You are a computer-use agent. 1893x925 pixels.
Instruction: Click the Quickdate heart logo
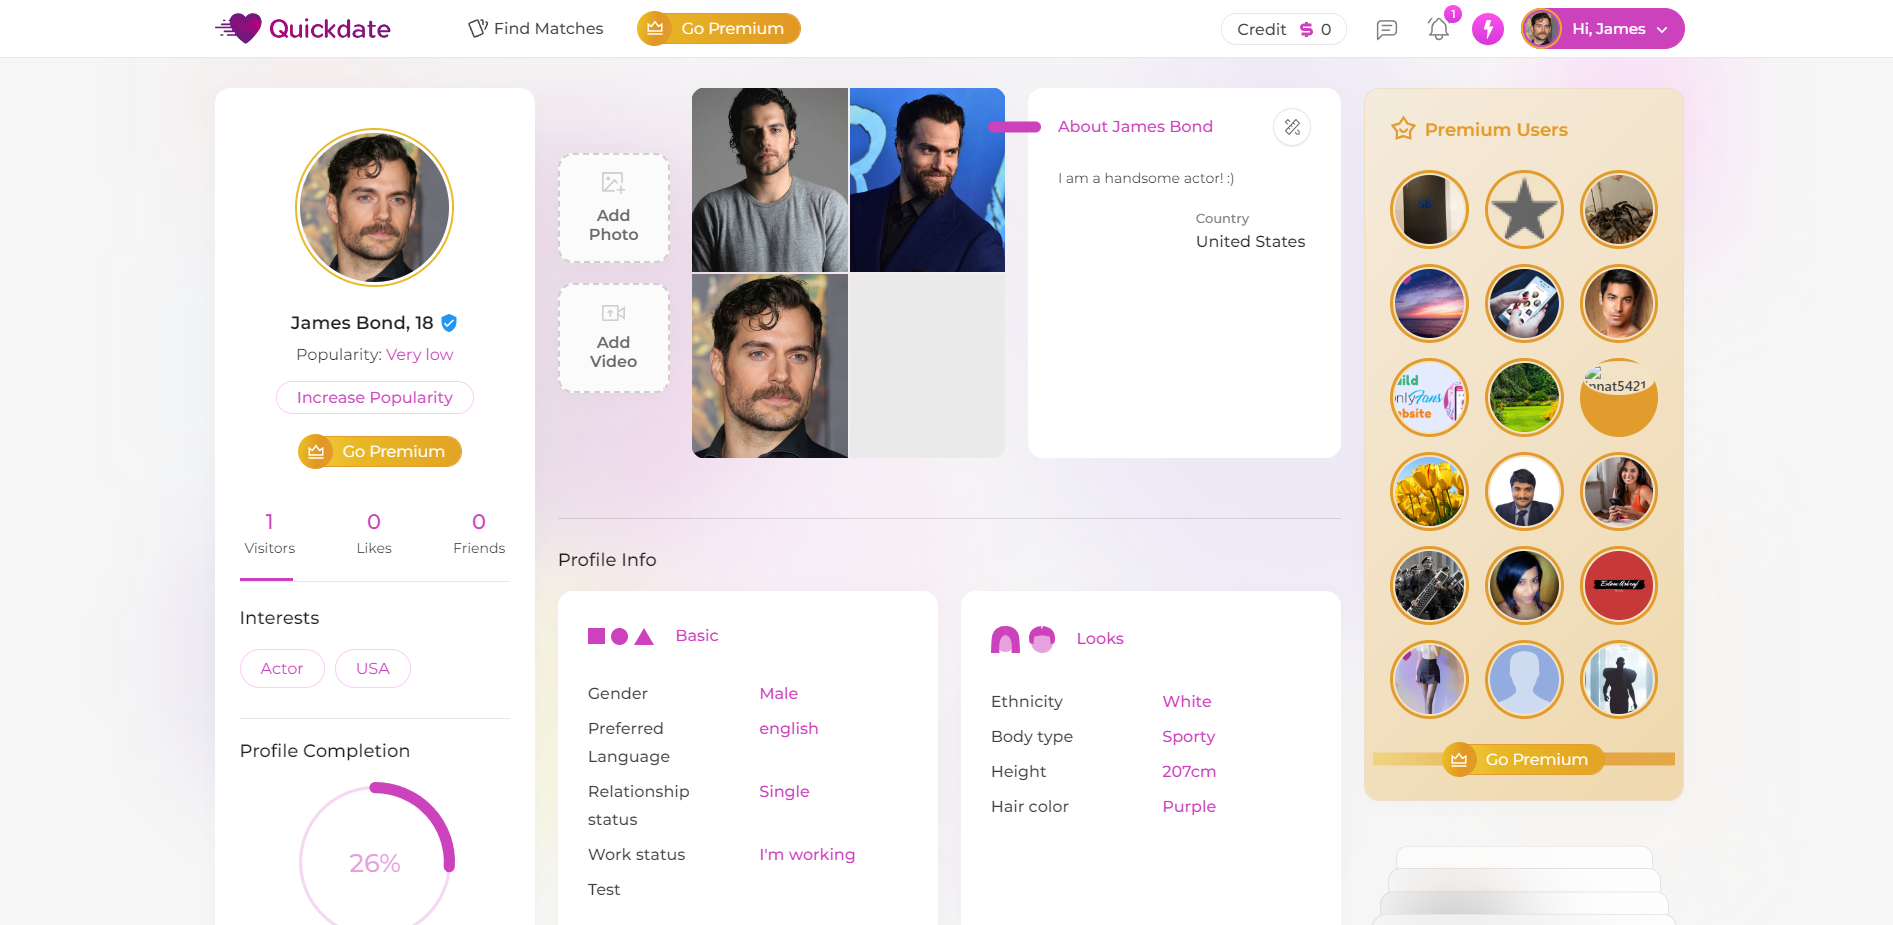point(303,28)
